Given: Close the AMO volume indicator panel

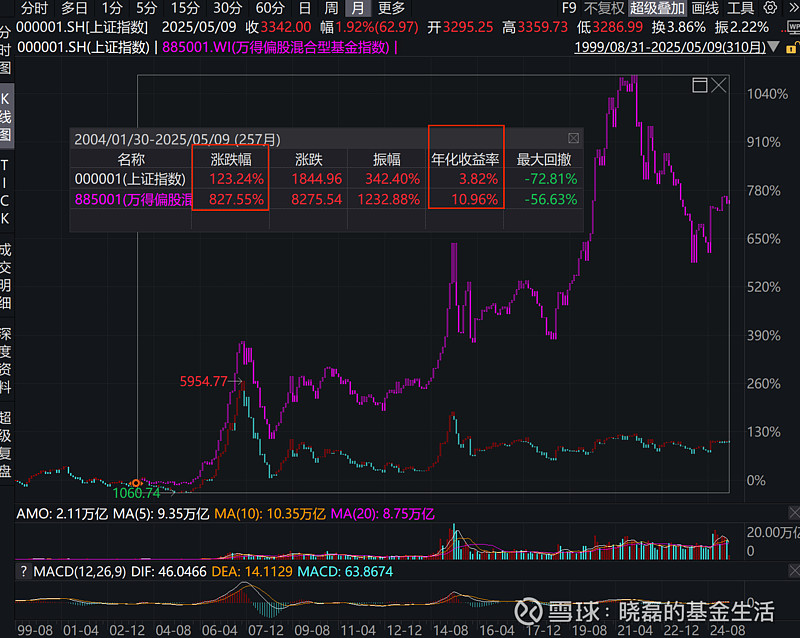Looking at the screenshot, I should [x=794, y=512].
